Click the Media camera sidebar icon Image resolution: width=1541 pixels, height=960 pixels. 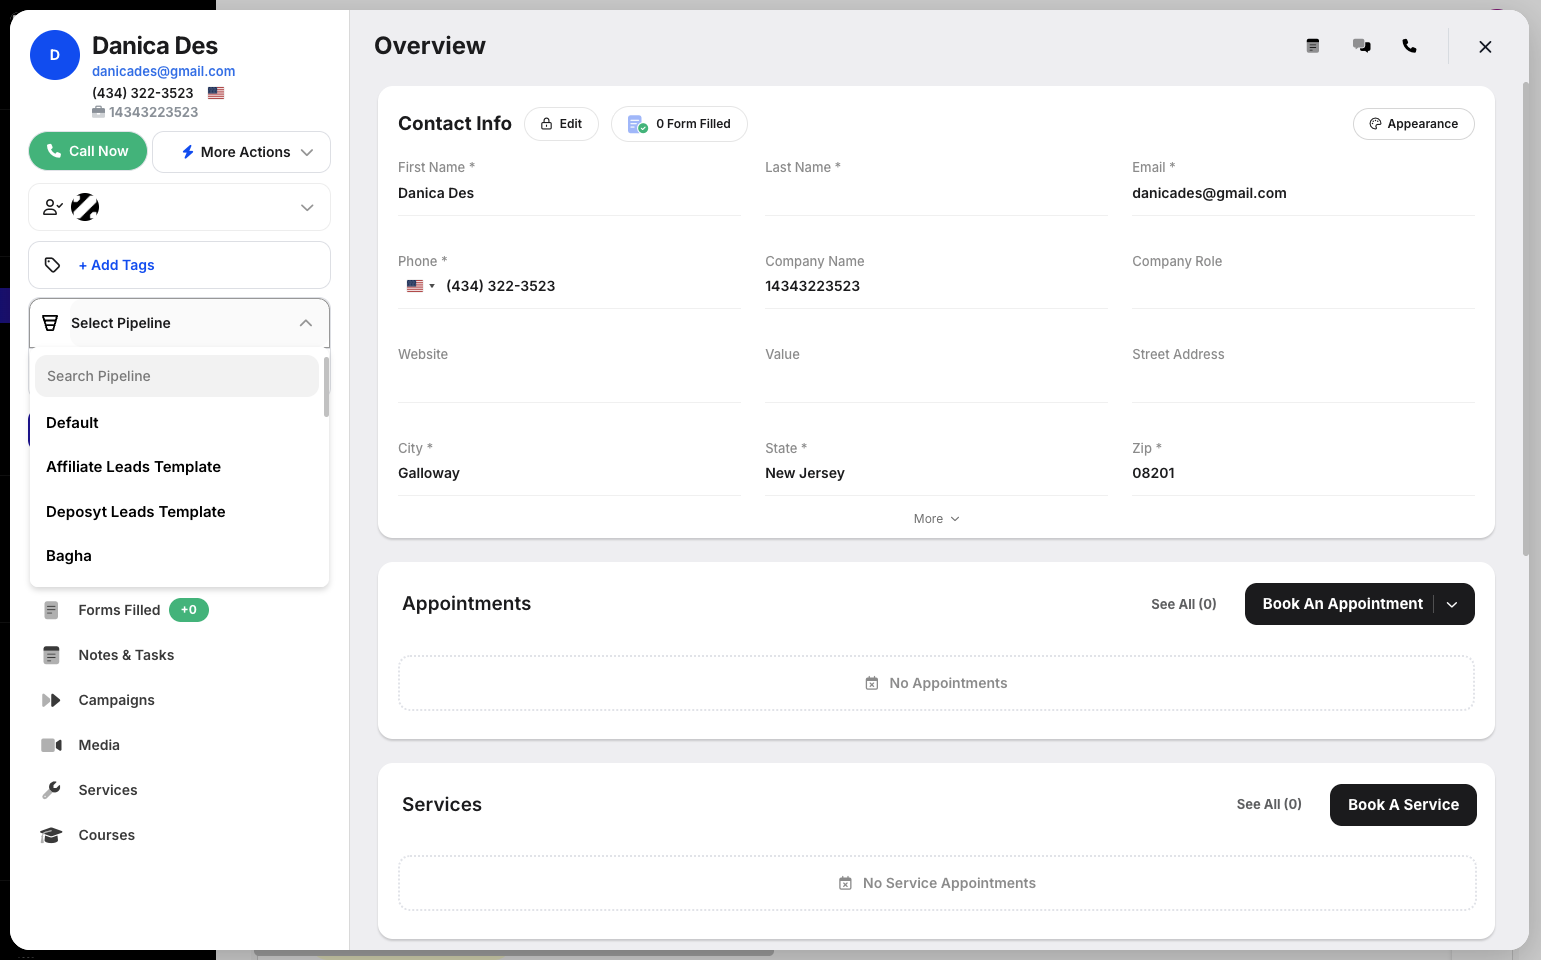click(x=51, y=745)
